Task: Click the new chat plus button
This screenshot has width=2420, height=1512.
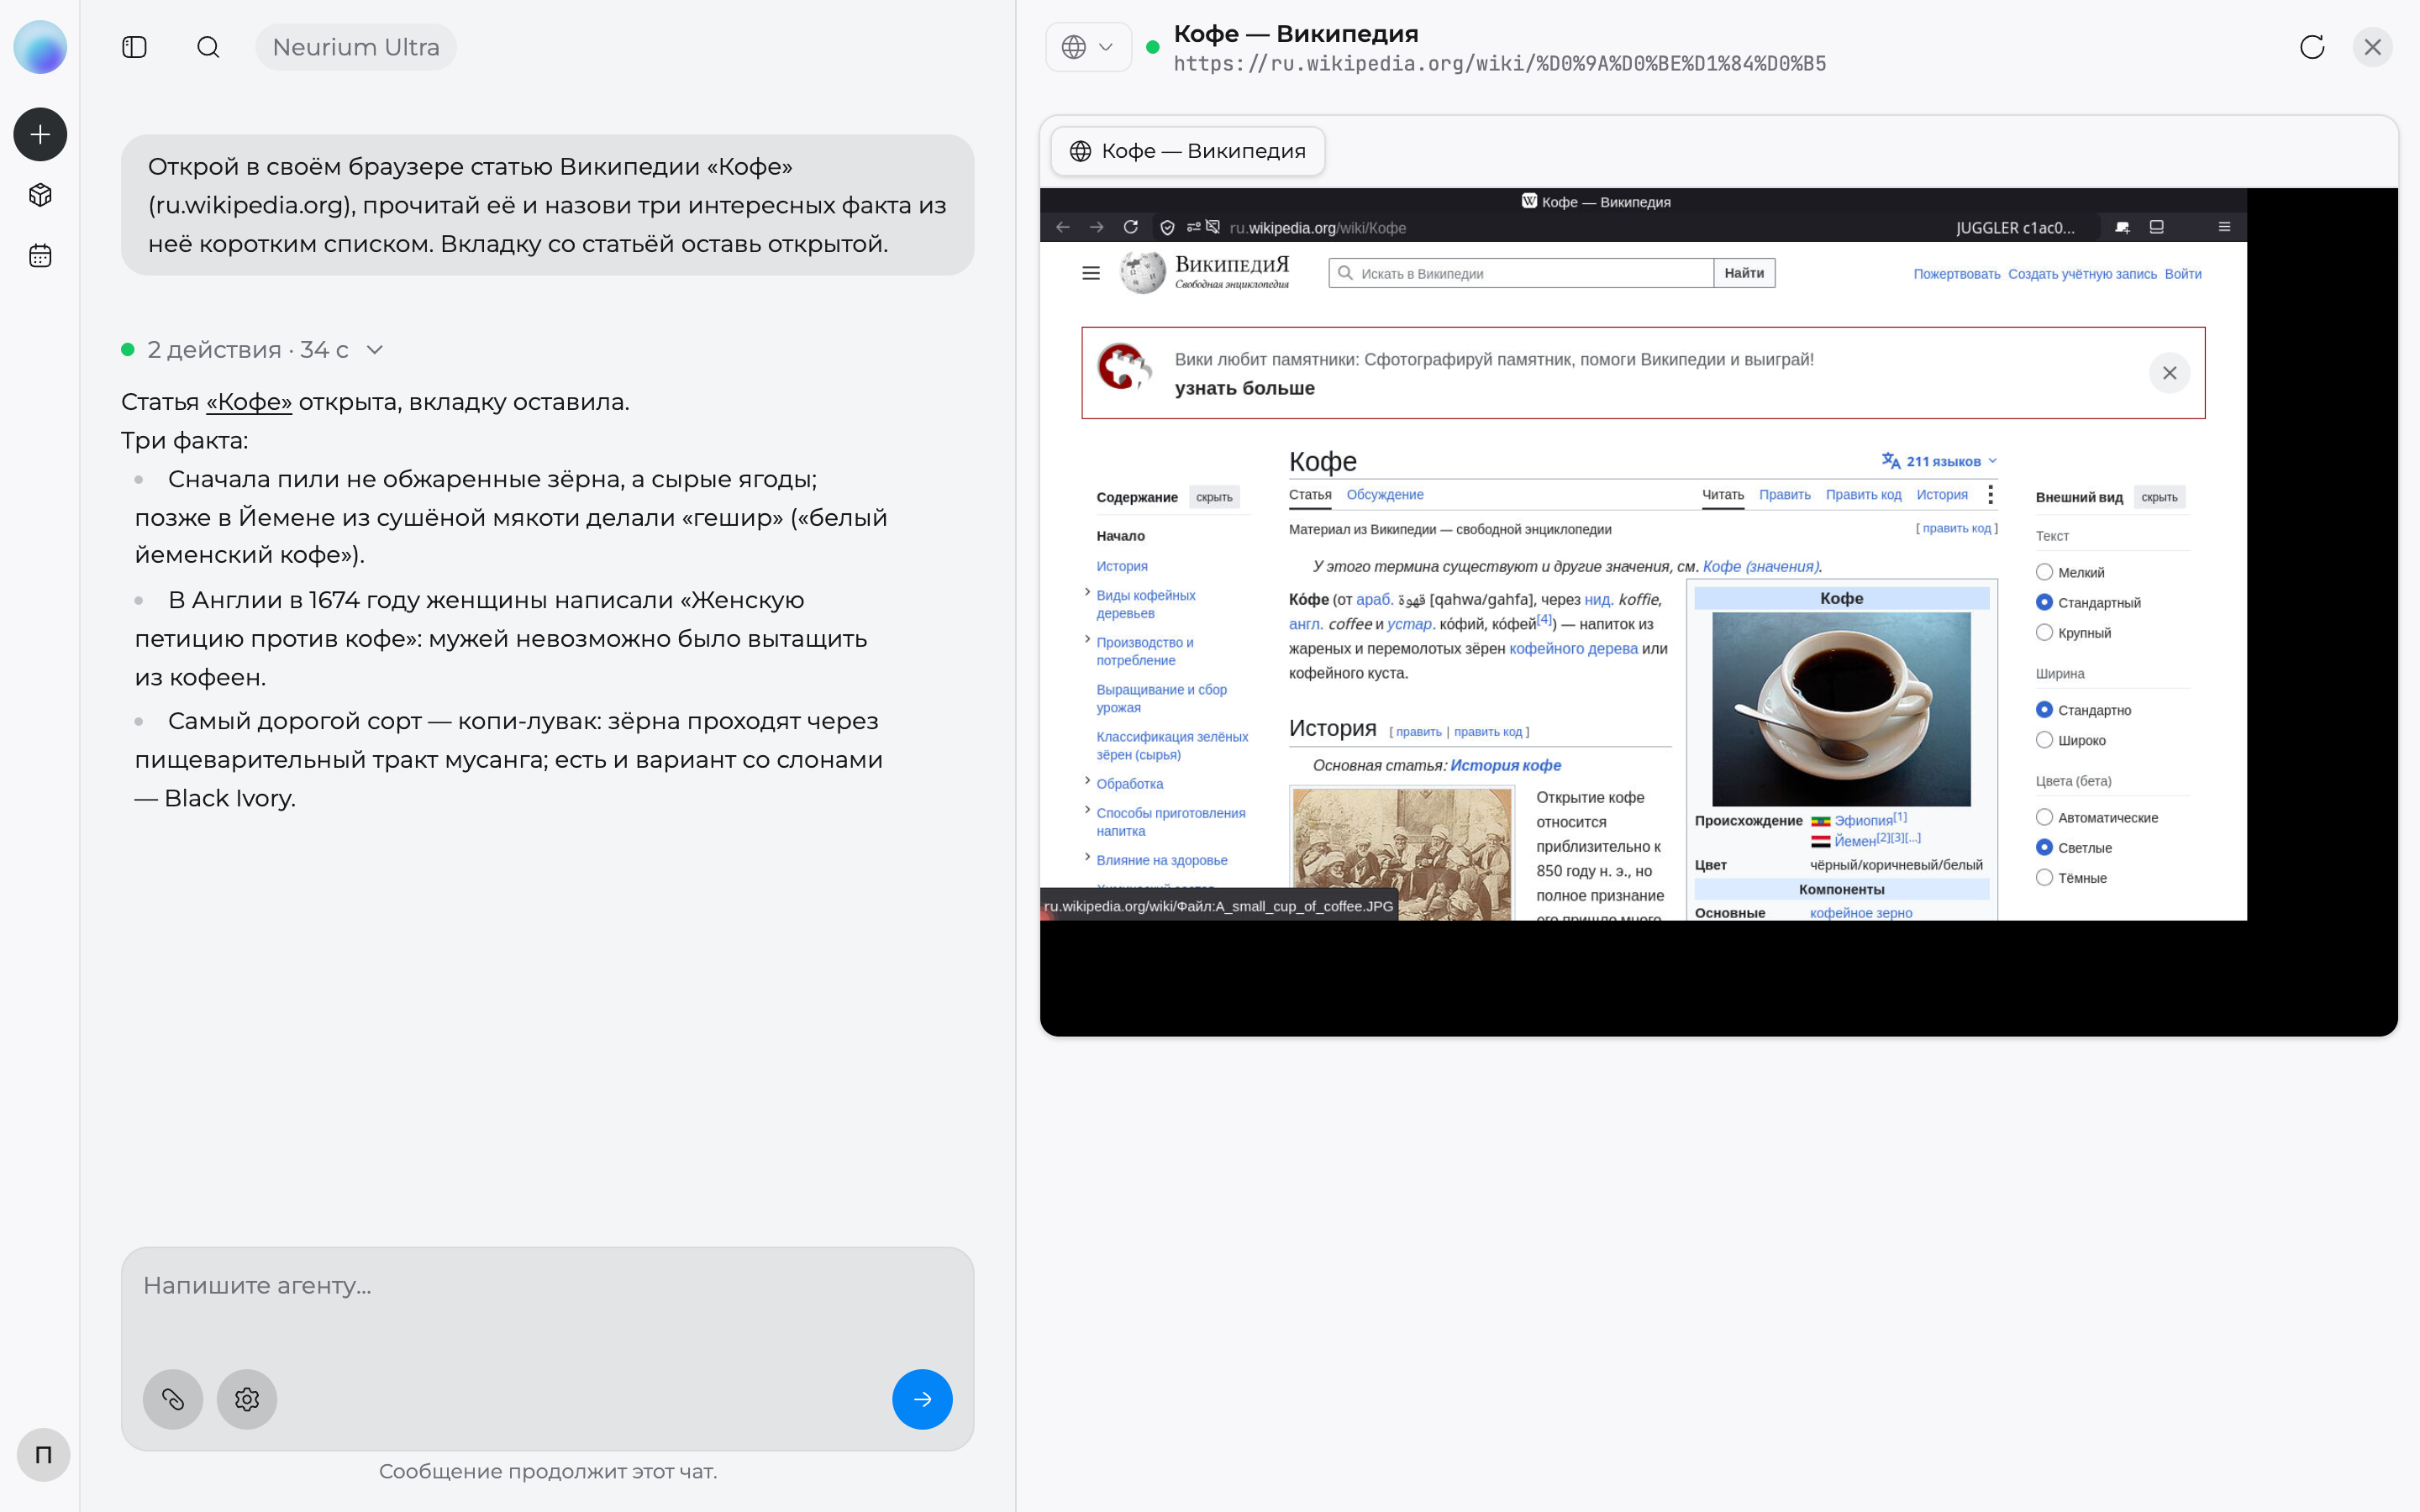Action: (x=40, y=134)
